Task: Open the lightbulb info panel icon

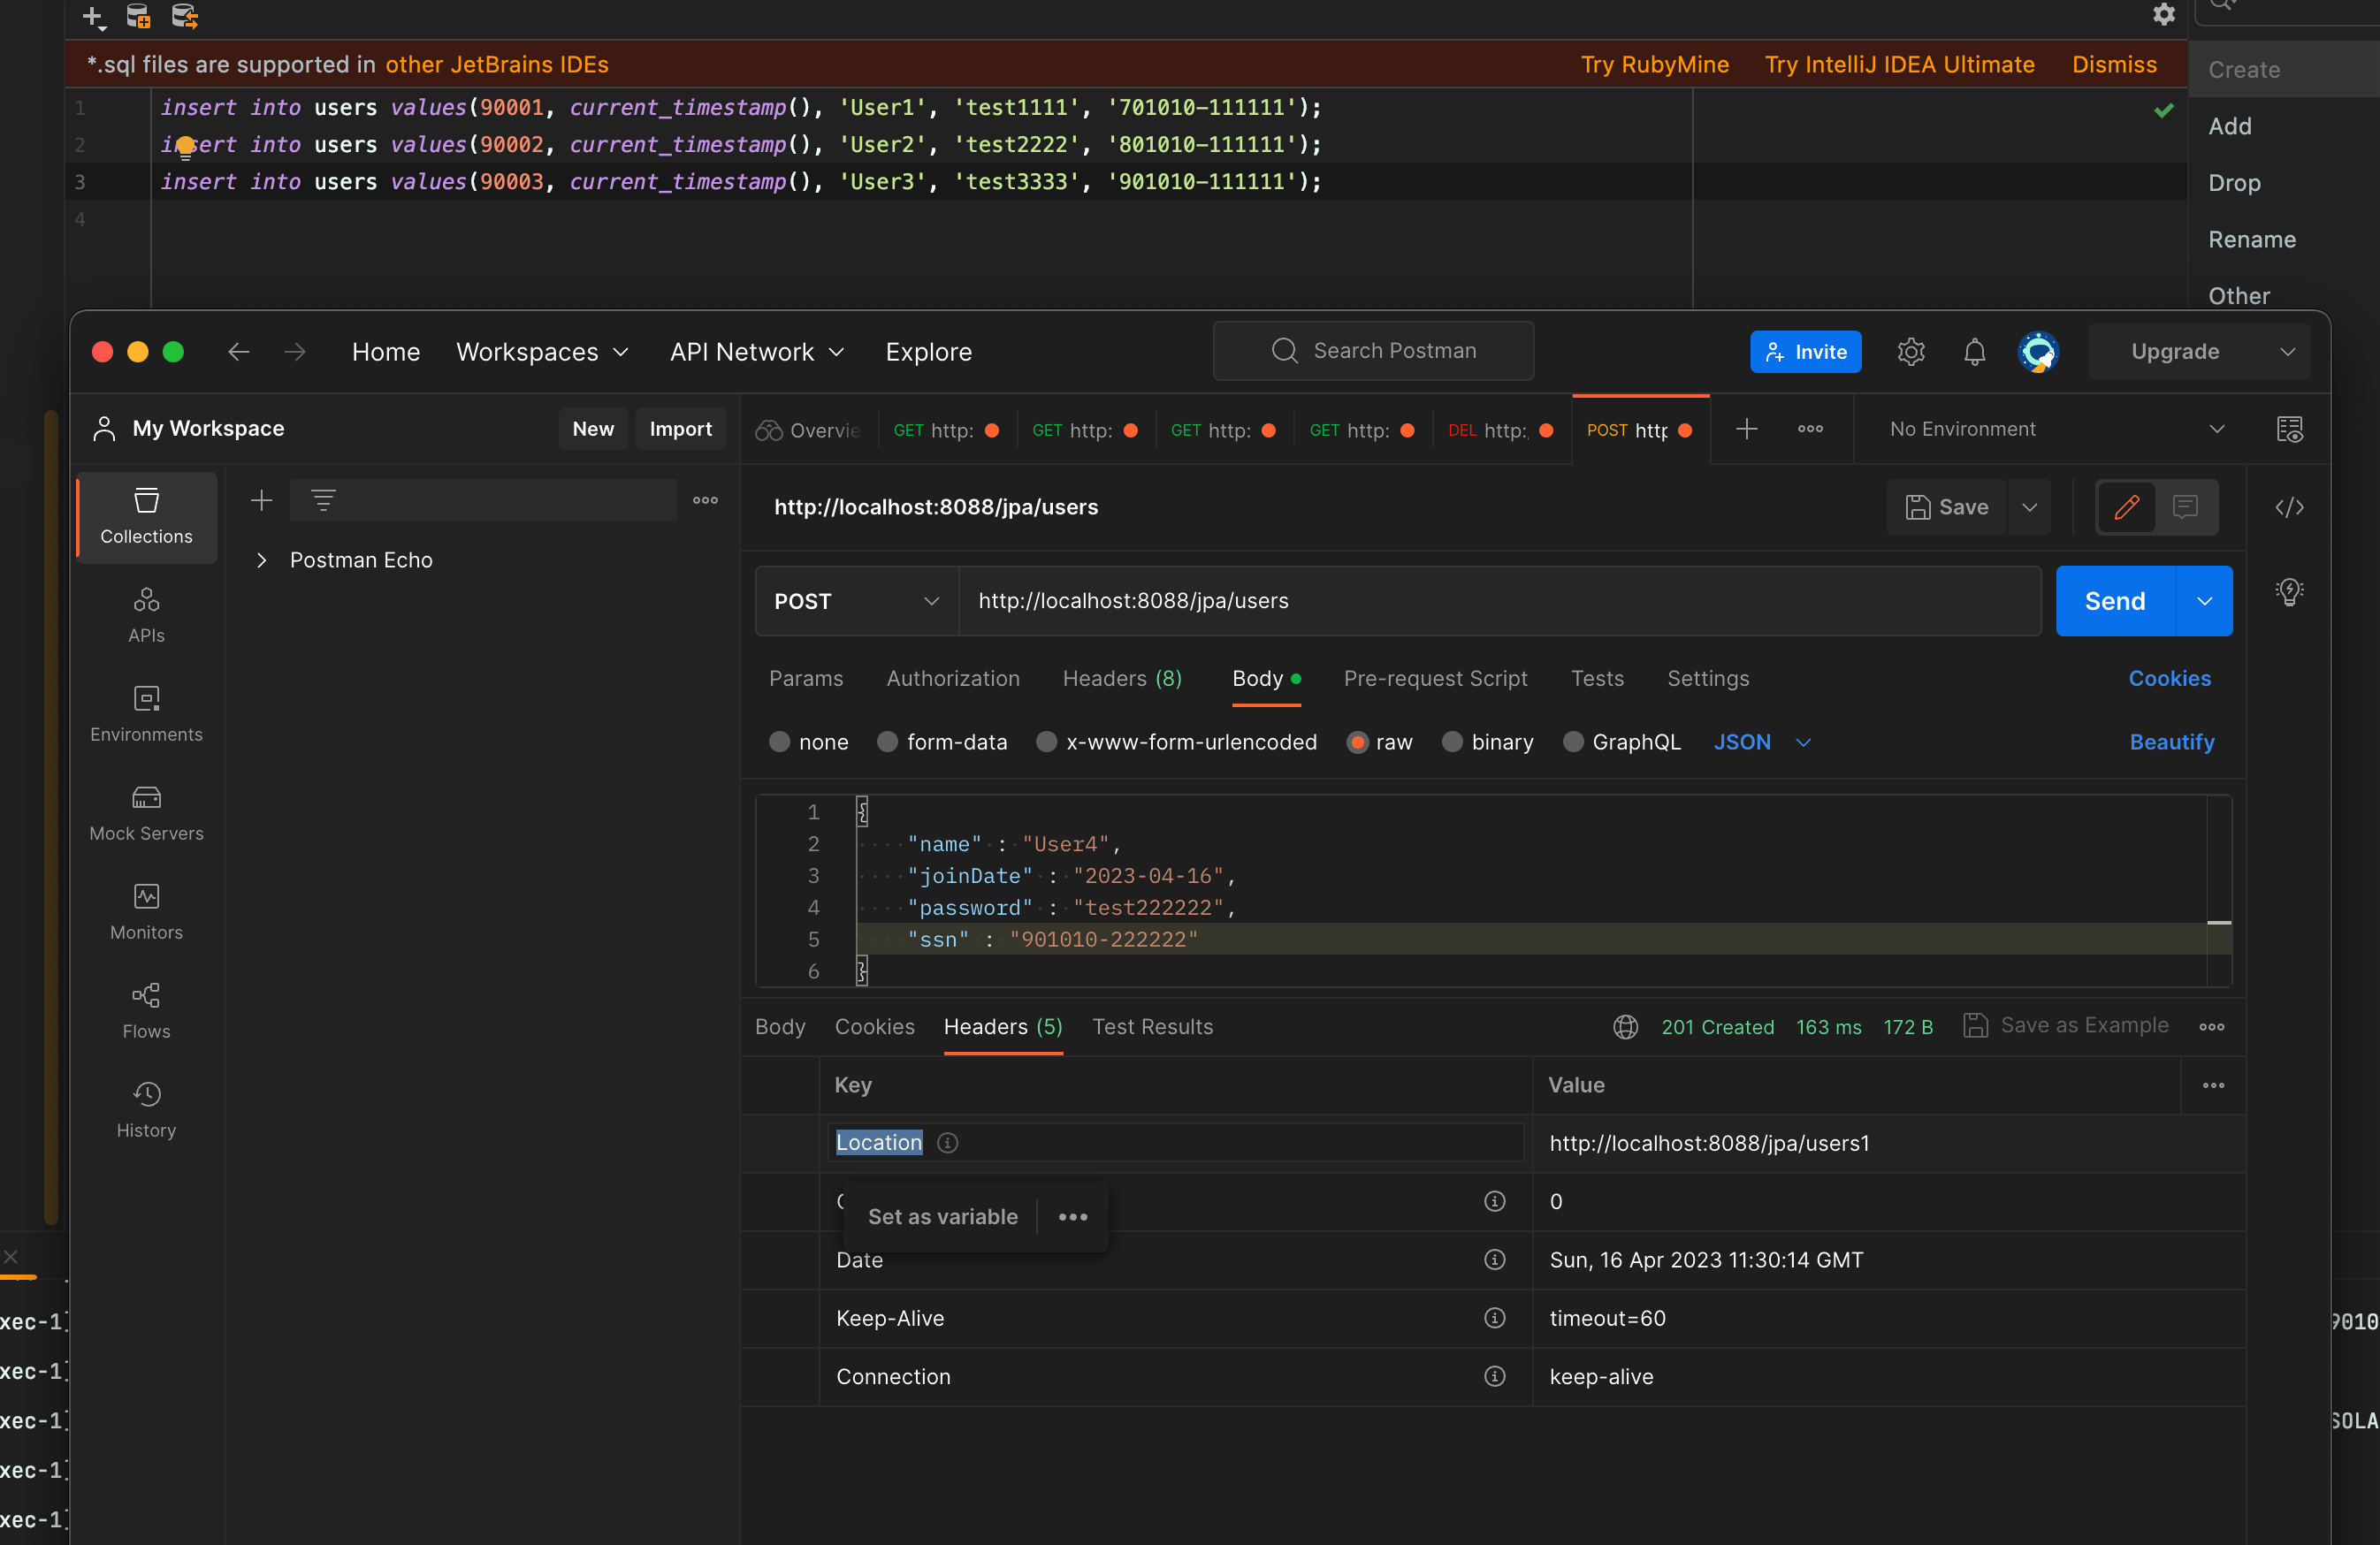Action: pyautogui.click(x=2289, y=591)
